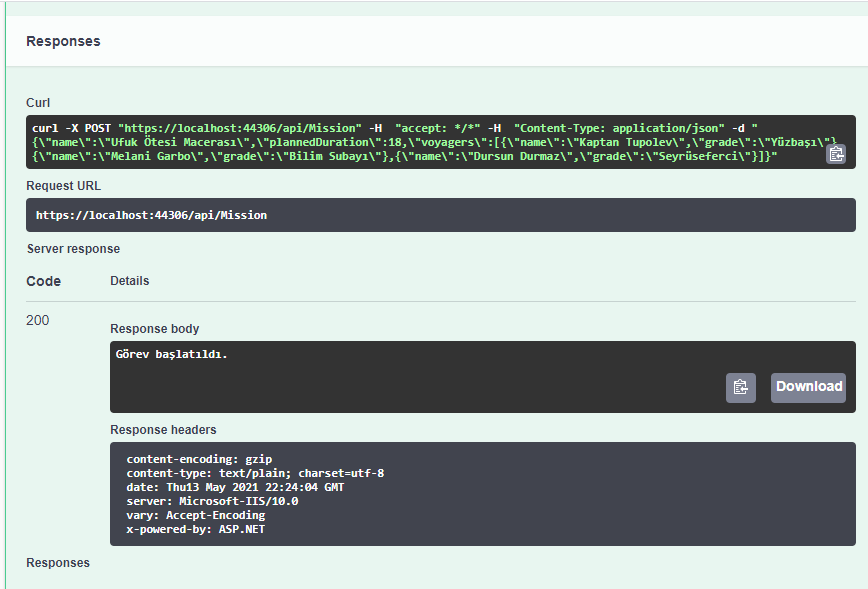Click the Server response label
The height and width of the screenshot is (589, 868).
pyautogui.click(x=73, y=248)
